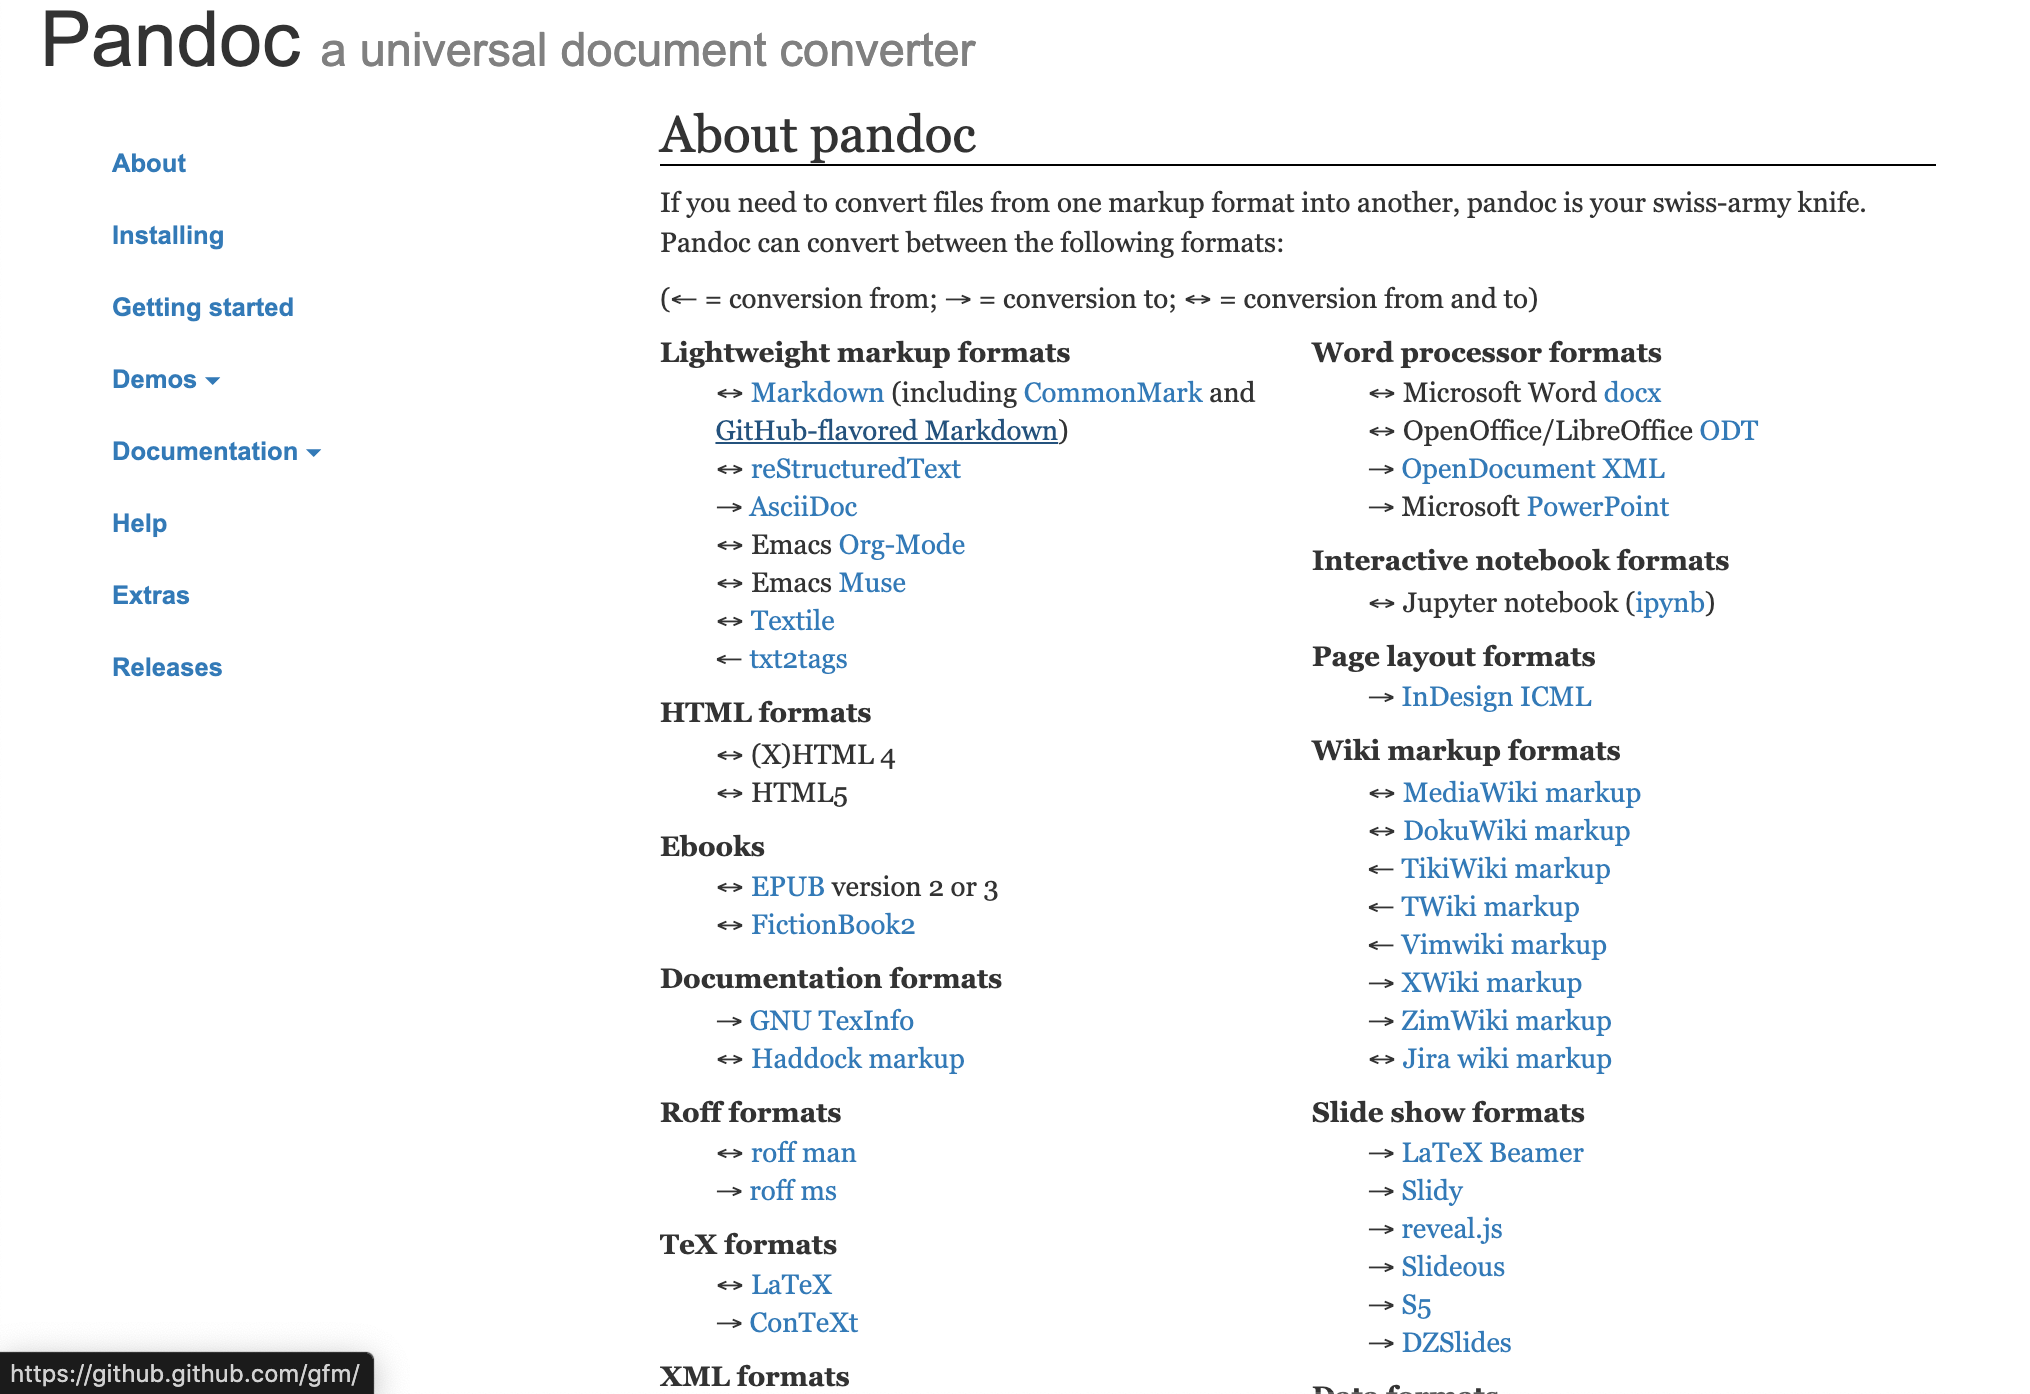Open the reveal.js slide format link
Image resolution: width=2030 pixels, height=1394 pixels.
tap(1451, 1229)
